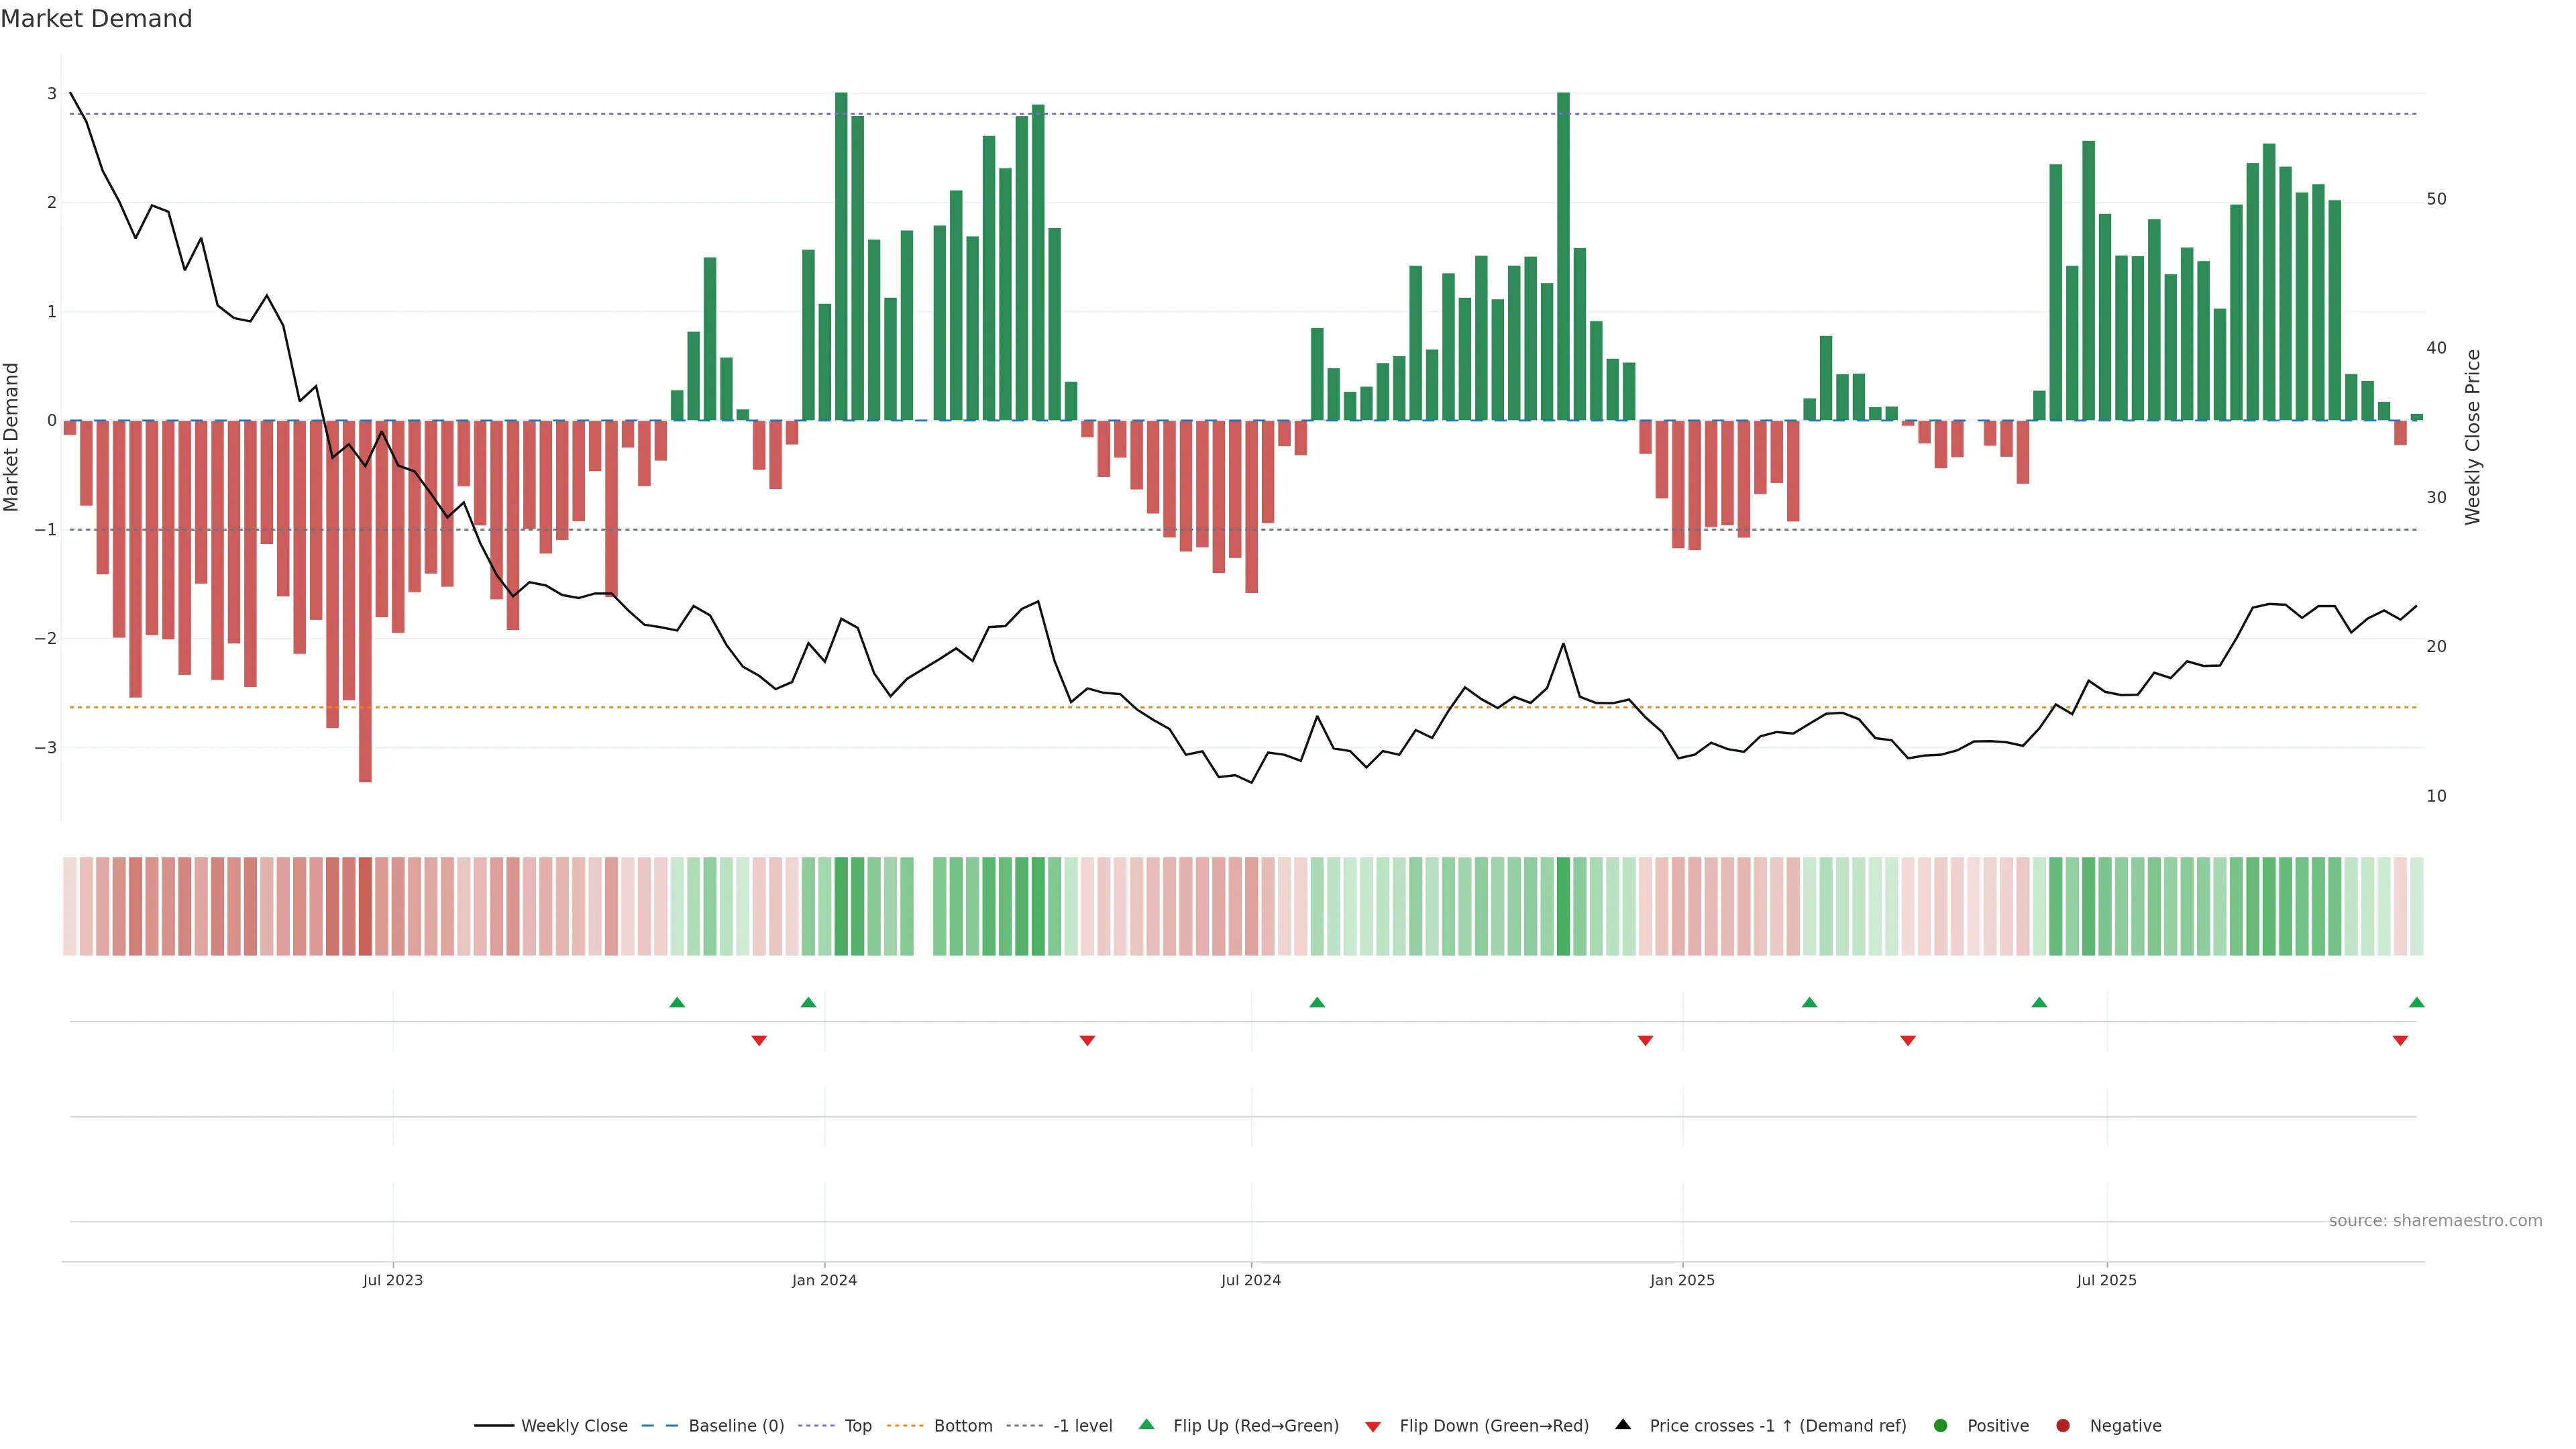
Task: Toggle the Weekly Close legend entry
Action: [574, 1425]
